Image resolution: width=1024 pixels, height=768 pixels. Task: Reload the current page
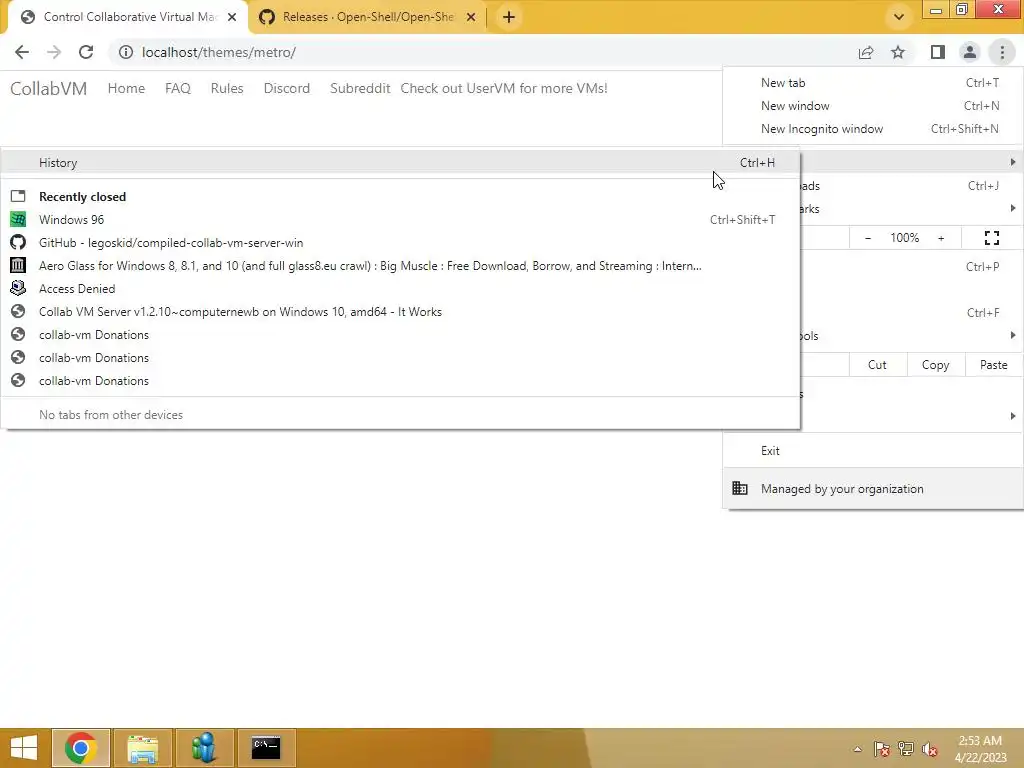coord(86,52)
